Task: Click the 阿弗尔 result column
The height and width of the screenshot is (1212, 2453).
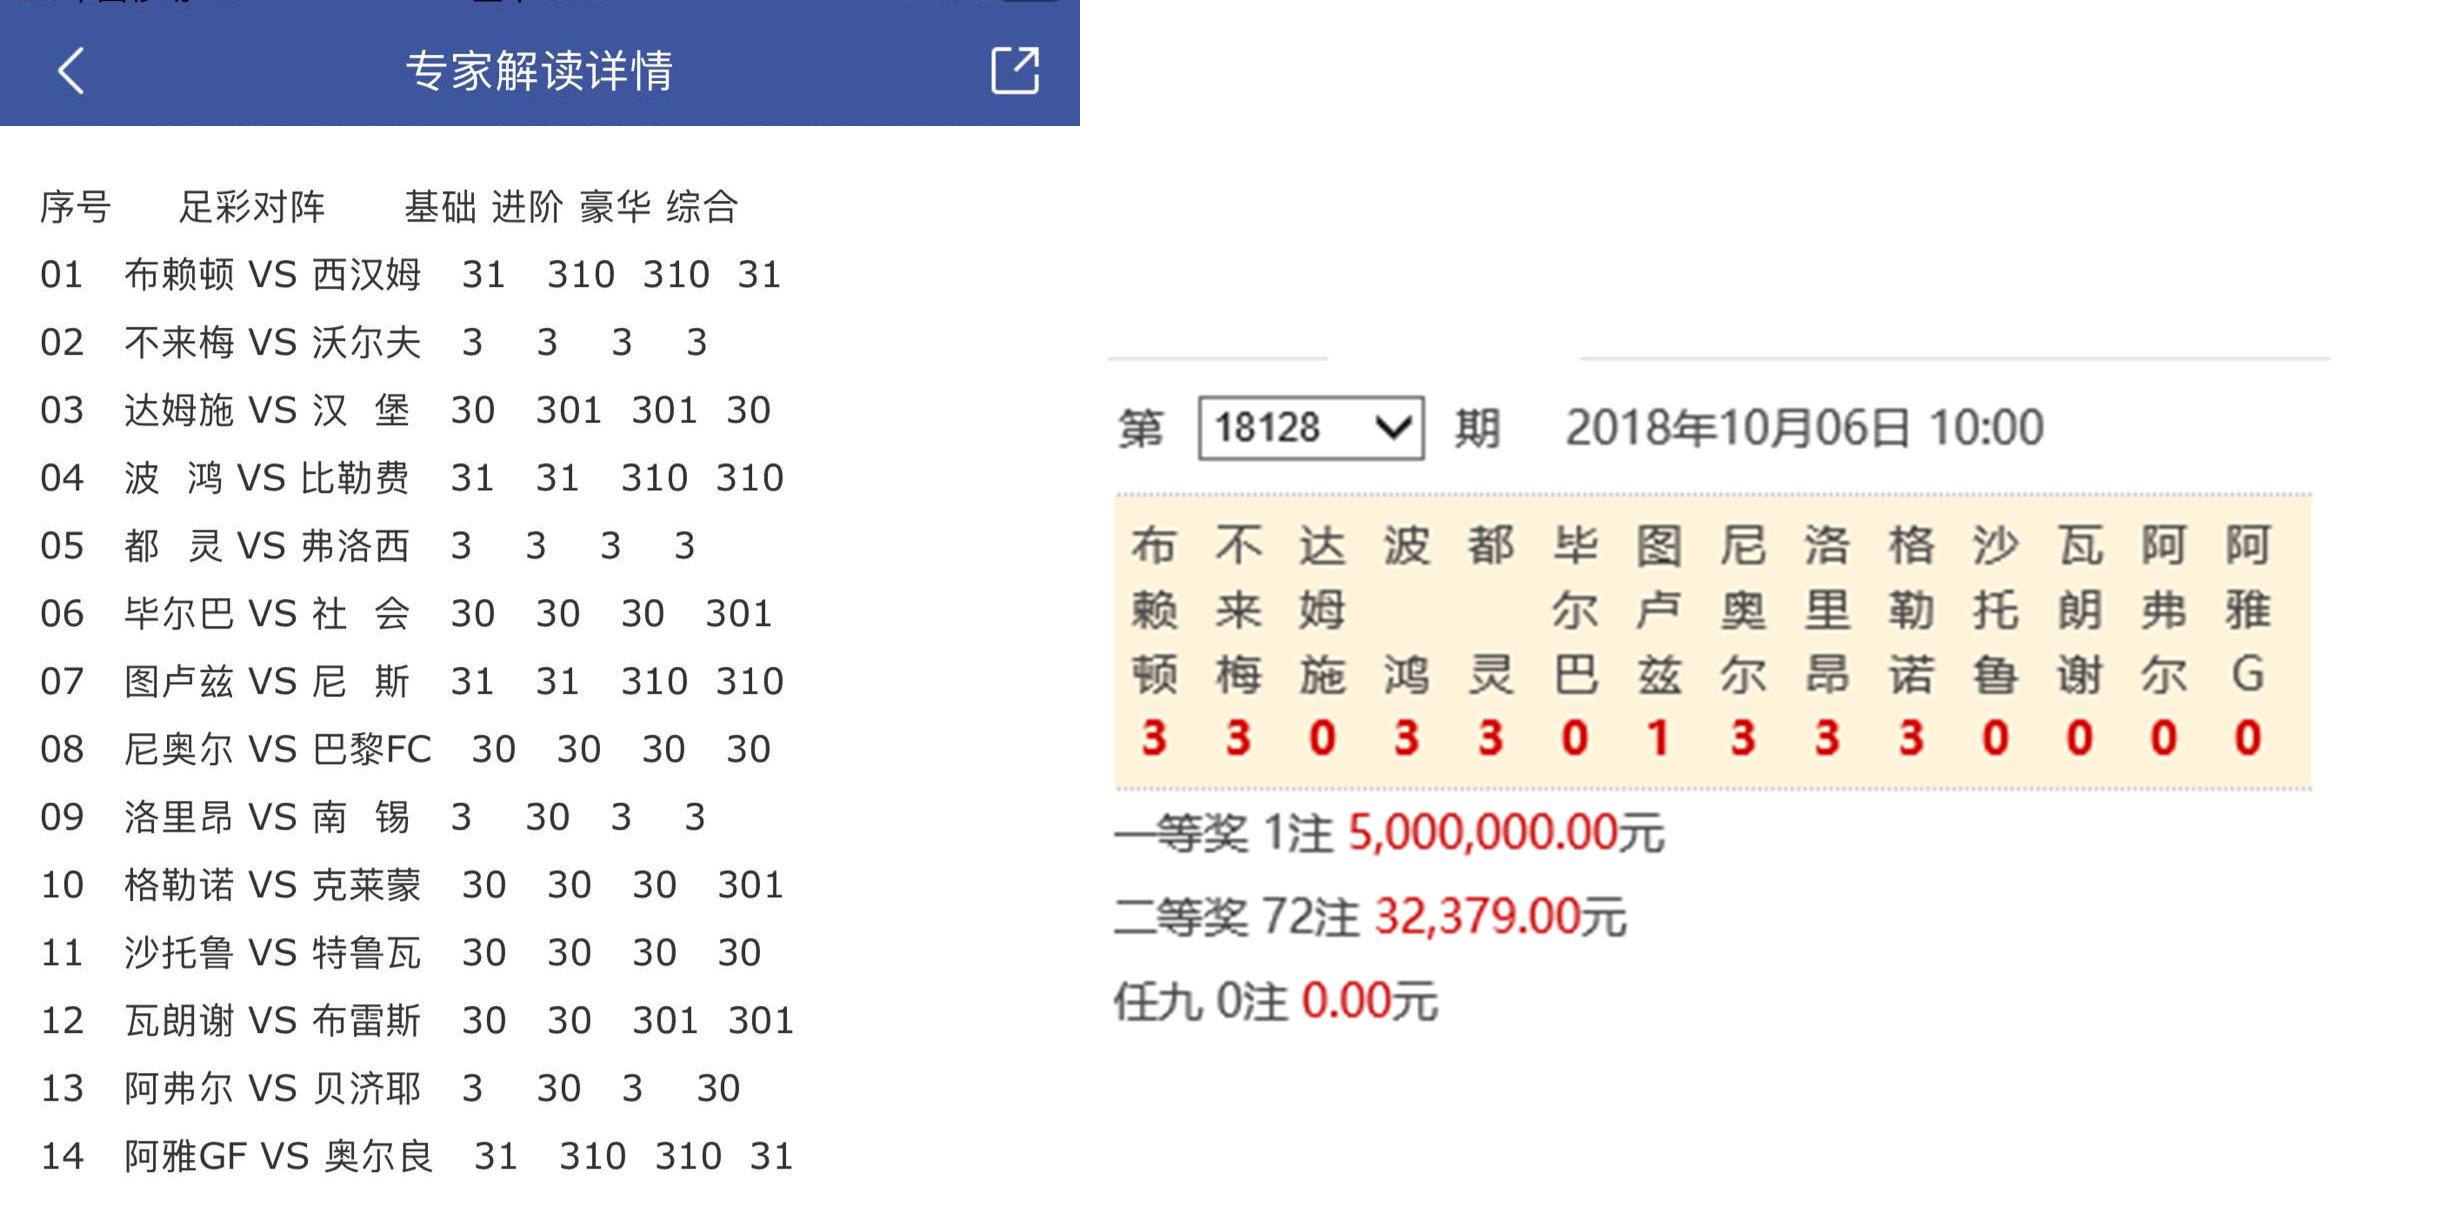Action: (2163, 641)
